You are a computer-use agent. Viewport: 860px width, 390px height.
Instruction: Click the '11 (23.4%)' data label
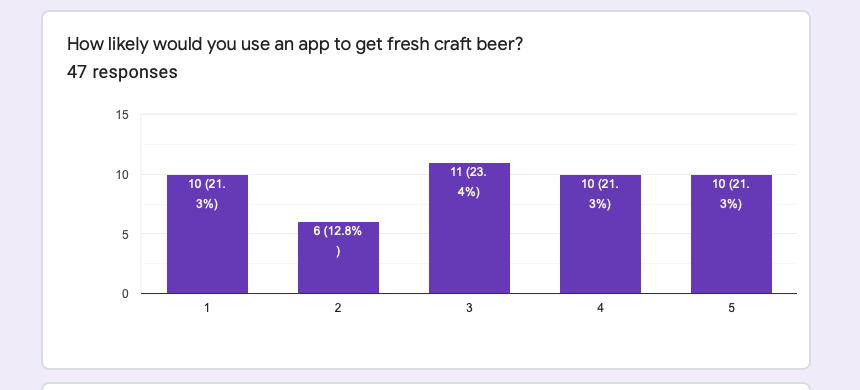coord(469,182)
